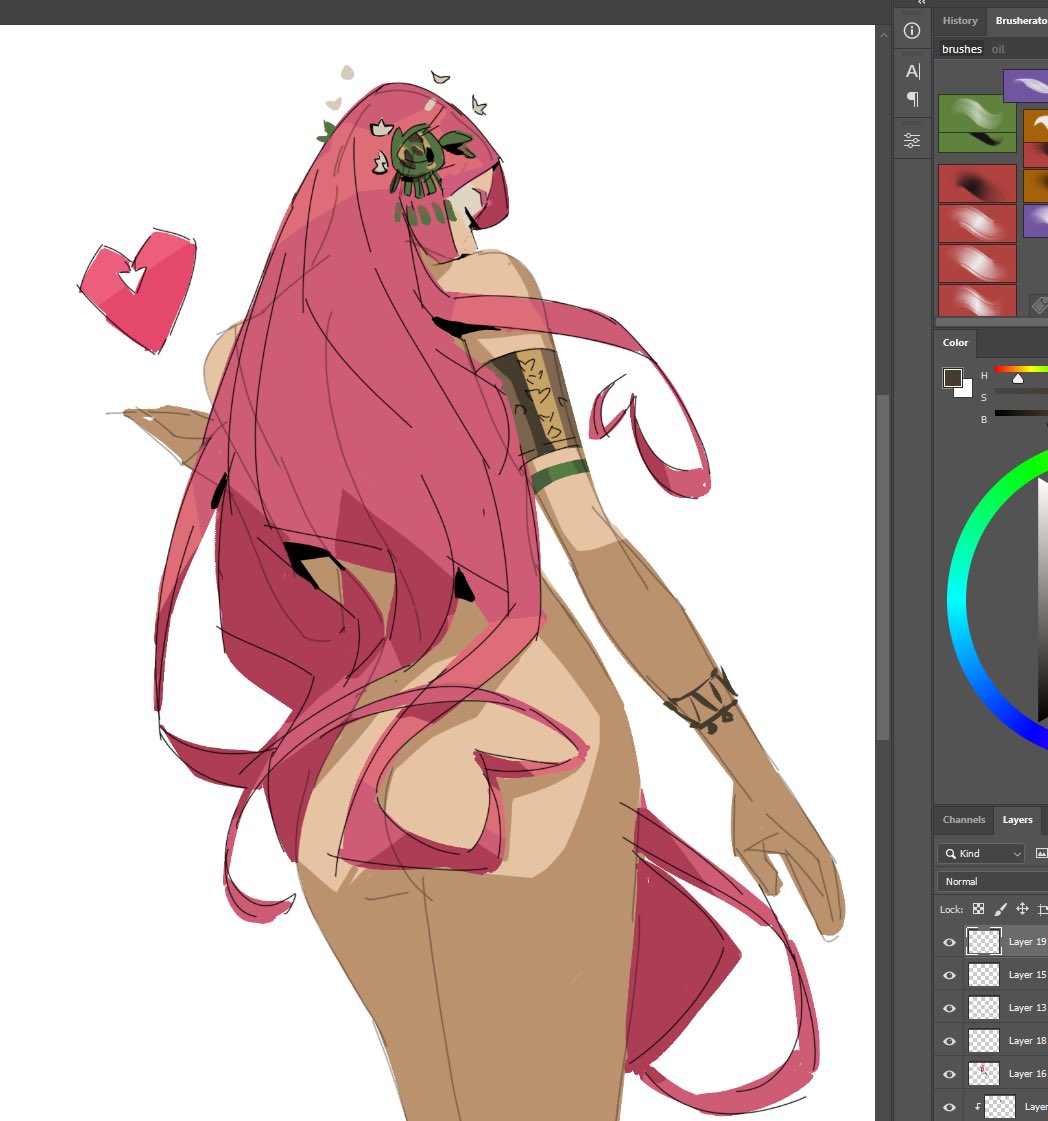Screen dimensions: 1048x1121
Task: Click the Layer 18 name text
Action: point(1027,1040)
